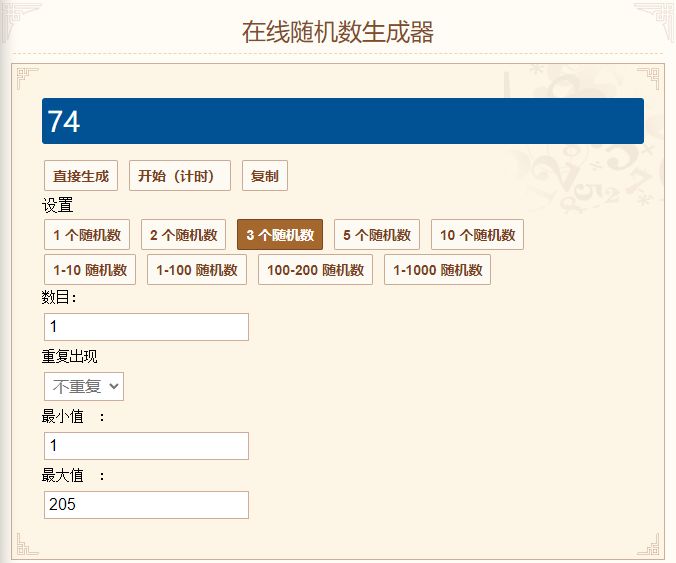Click the 数目 label text
676x563 pixels.
tap(59, 297)
